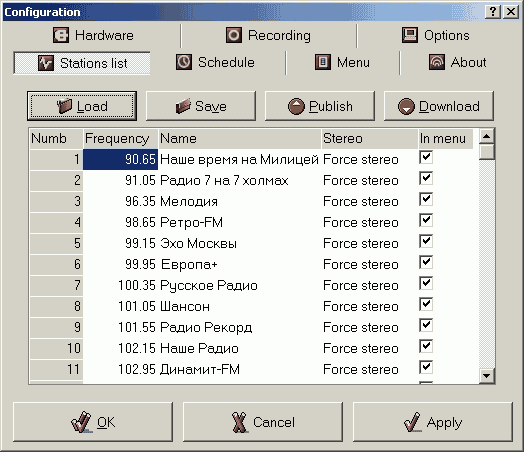
Task: Open the Hardware tab
Action: (x=93, y=35)
